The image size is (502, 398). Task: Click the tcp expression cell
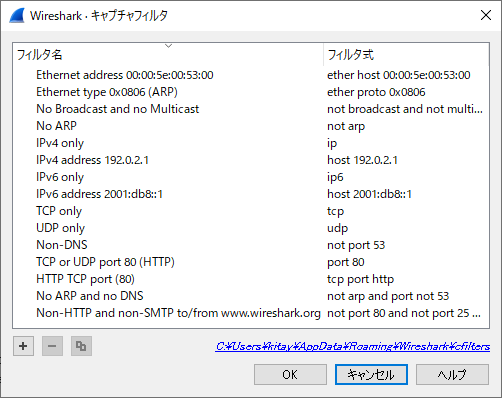[x=335, y=211]
